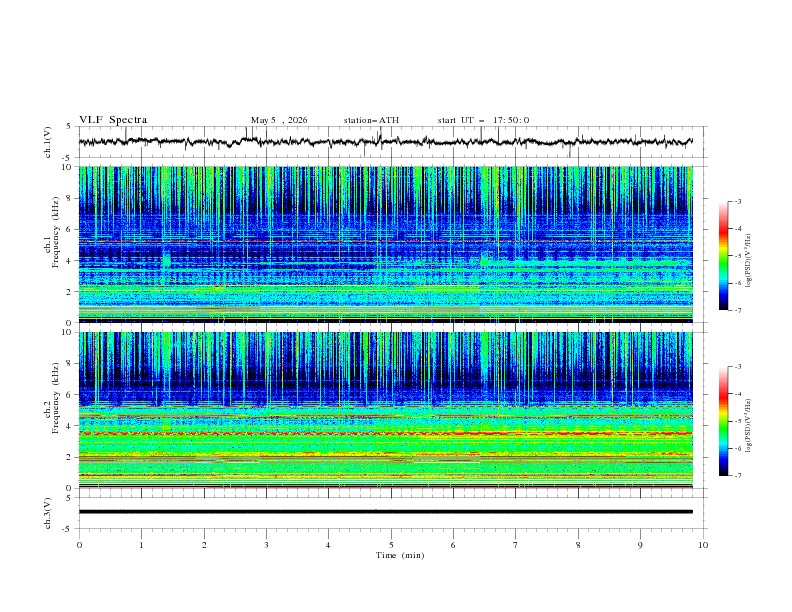The height and width of the screenshot is (612, 792).
Task: Click the ch.3(V) flat black trace
Action: (x=385, y=512)
